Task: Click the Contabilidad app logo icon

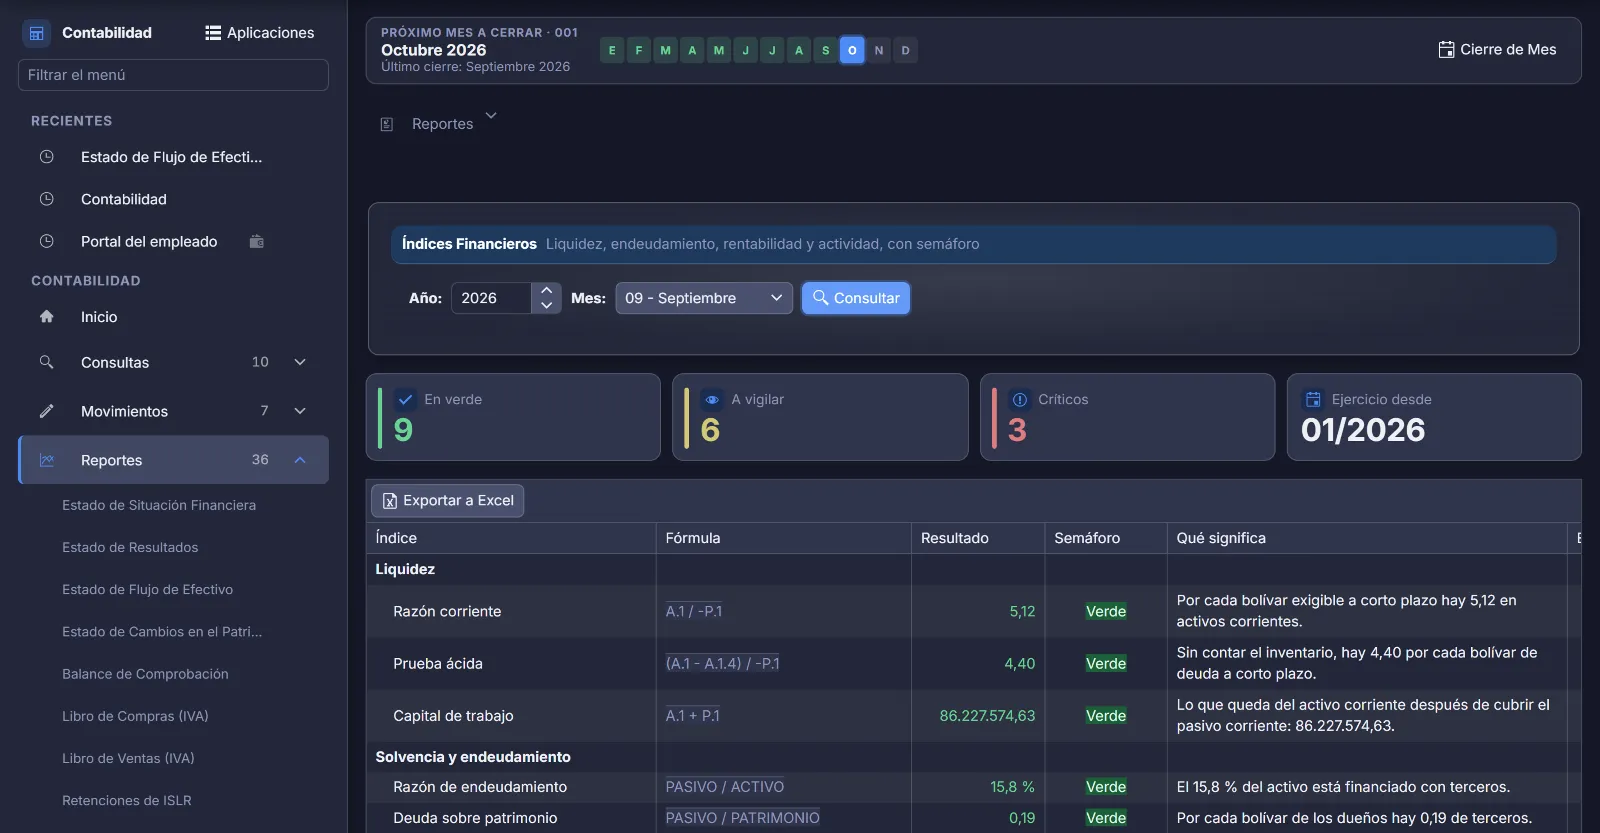Action: pyautogui.click(x=36, y=33)
